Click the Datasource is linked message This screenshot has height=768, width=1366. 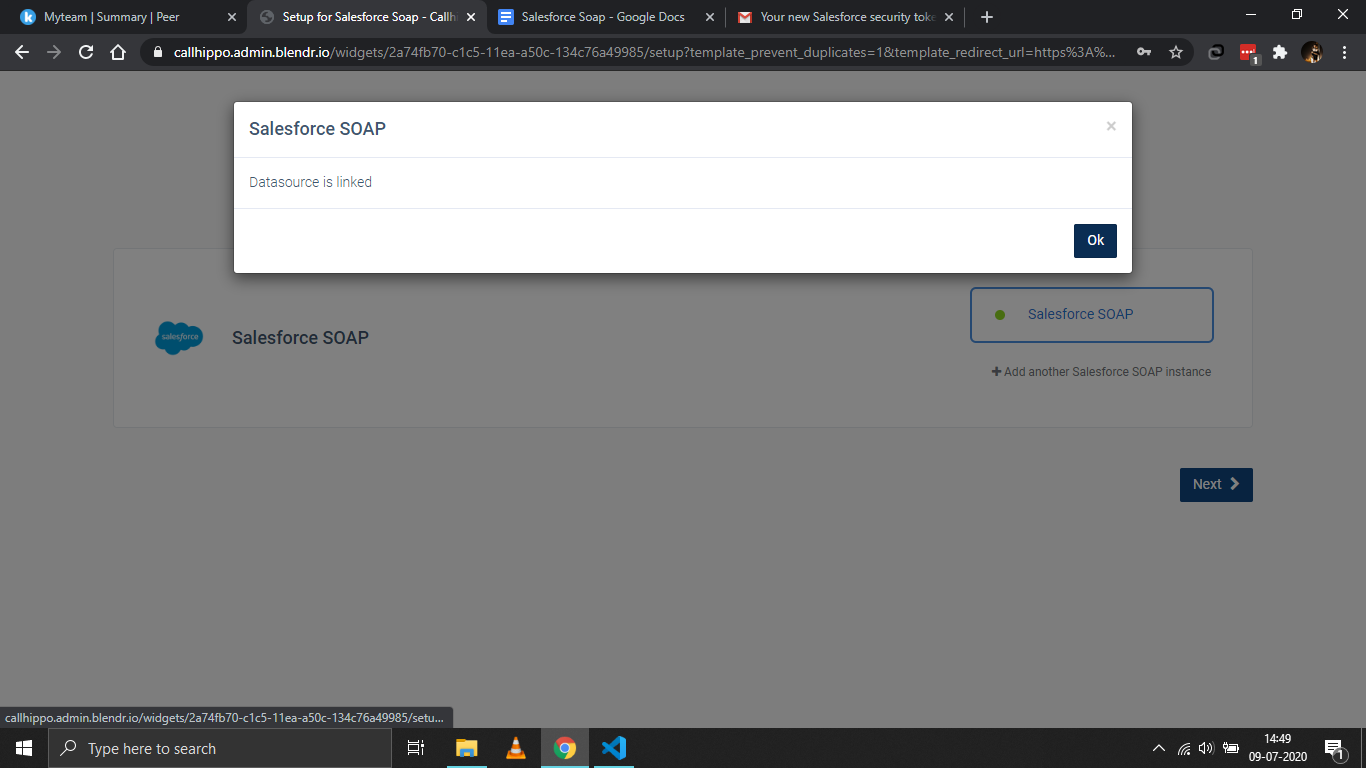point(310,182)
